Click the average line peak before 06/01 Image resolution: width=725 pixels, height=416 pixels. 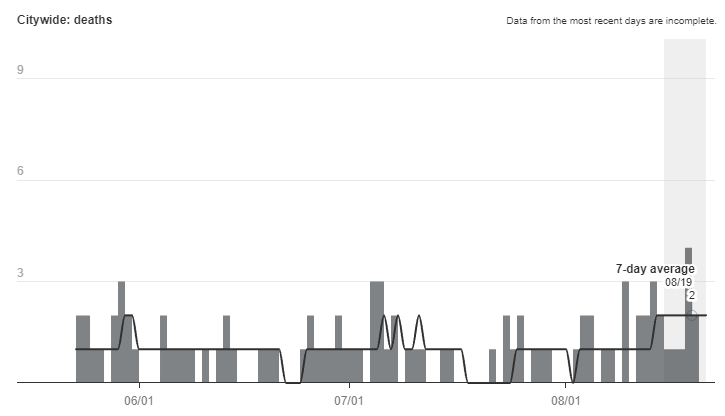pos(127,316)
